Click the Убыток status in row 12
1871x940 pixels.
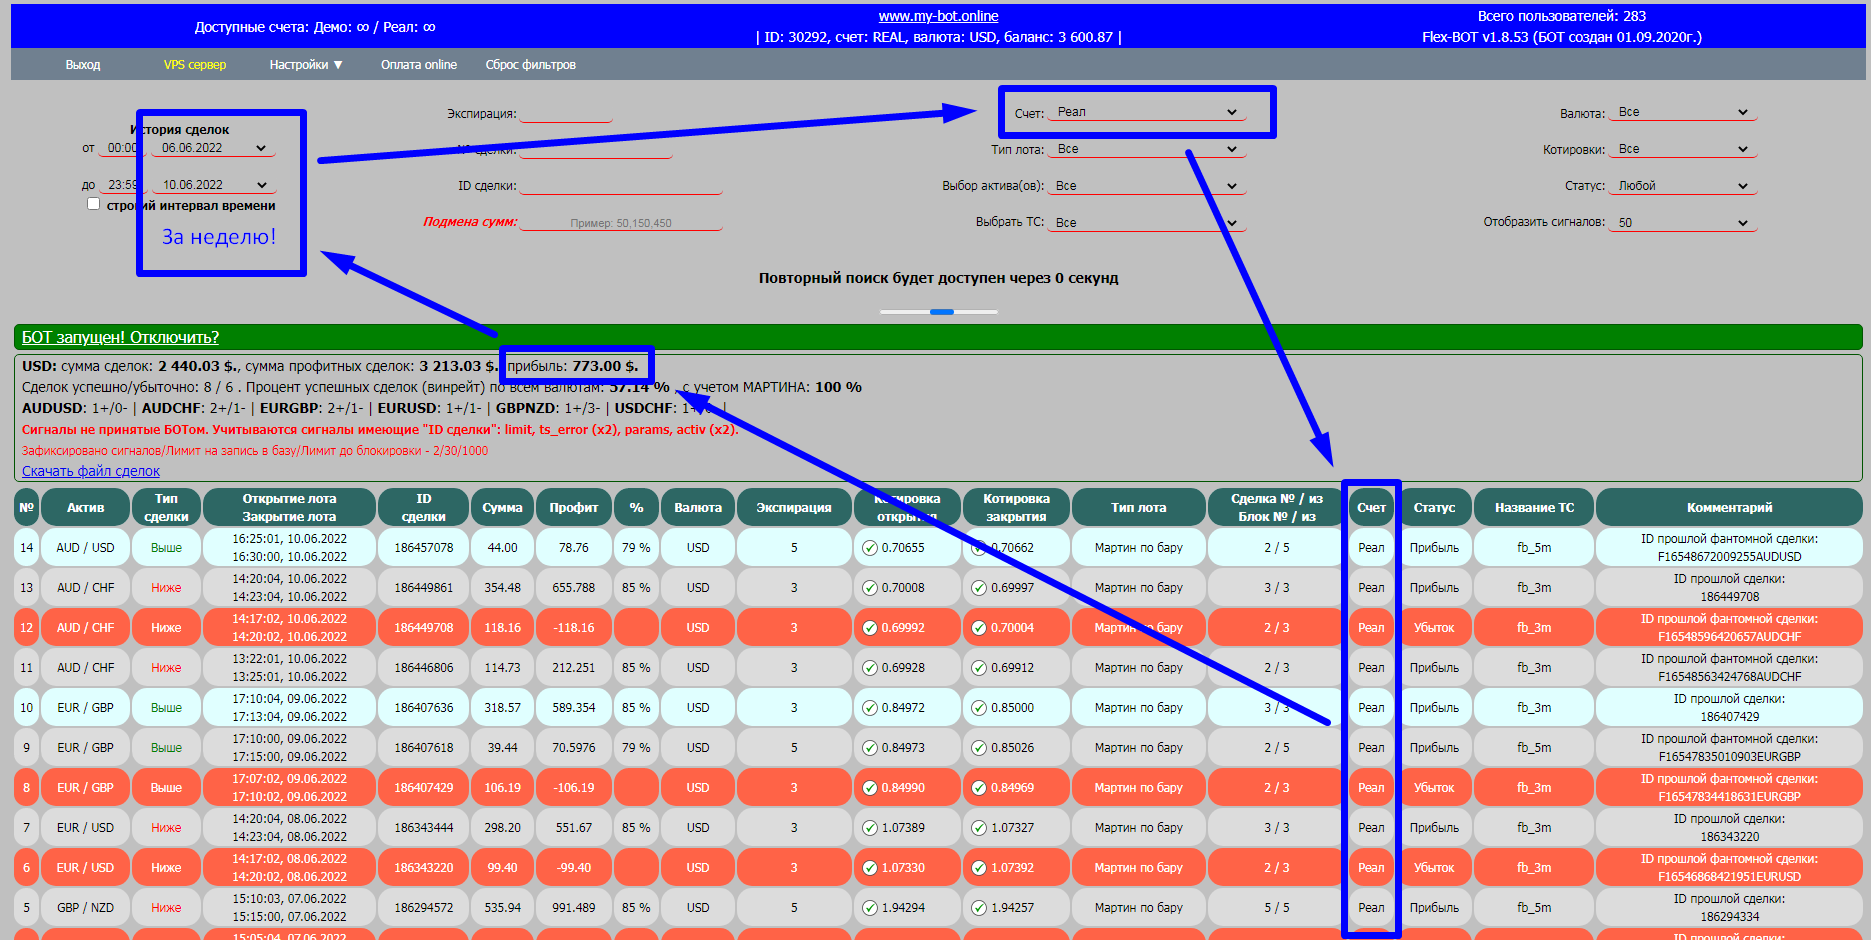coord(1434,628)
